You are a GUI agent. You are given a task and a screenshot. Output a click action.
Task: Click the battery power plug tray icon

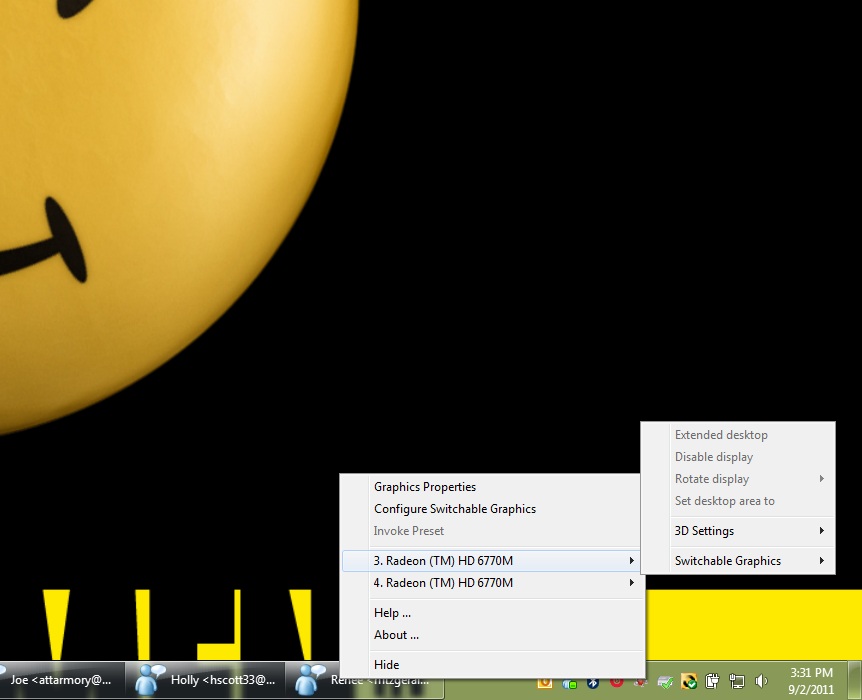tap(712, 682)
